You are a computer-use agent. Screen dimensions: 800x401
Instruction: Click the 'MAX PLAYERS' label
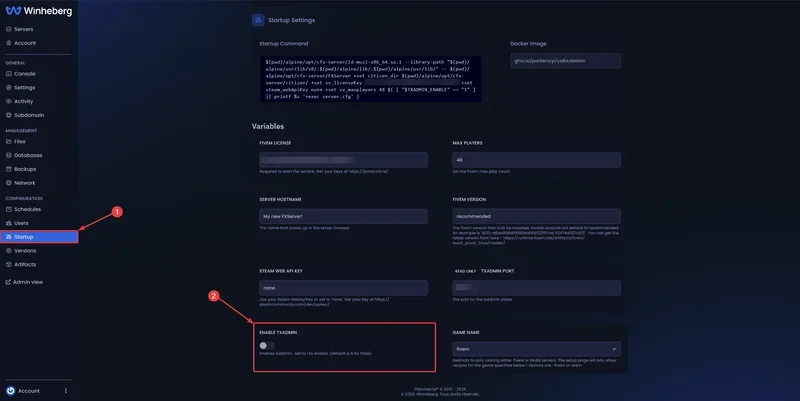click(467, 143)
